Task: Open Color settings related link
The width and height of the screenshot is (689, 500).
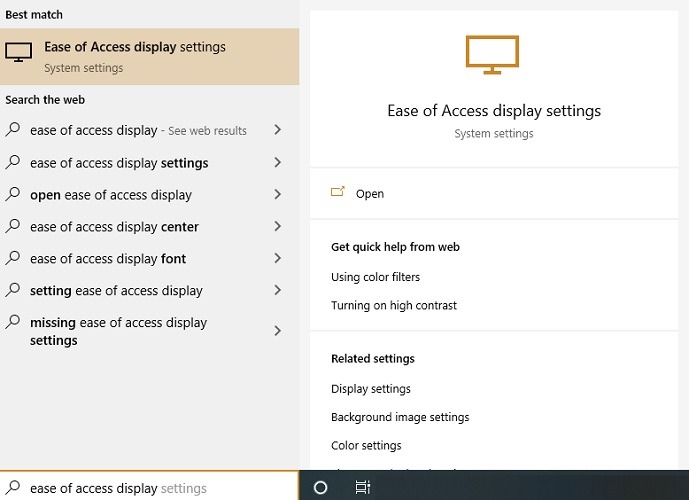Action: coord(366,446)
